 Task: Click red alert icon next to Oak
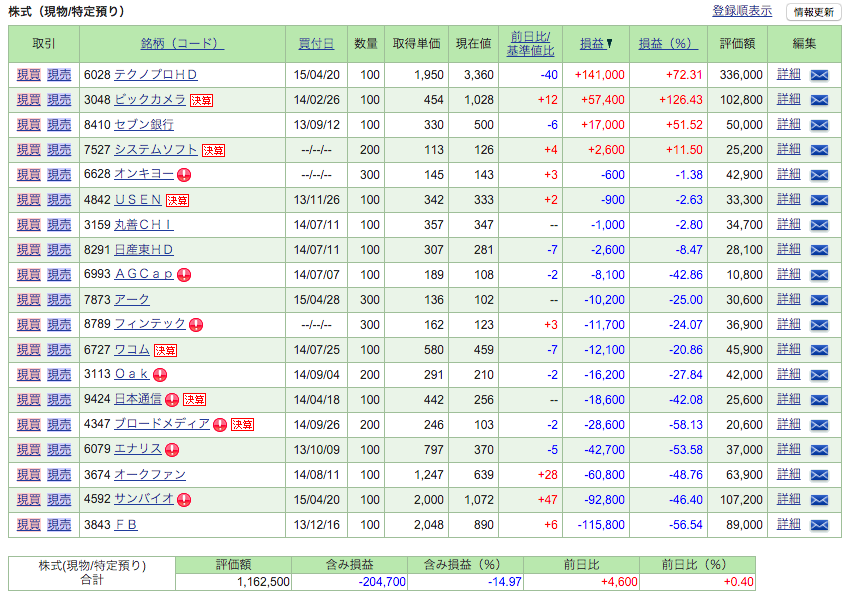pyautogui.click(x=160, y=375)
